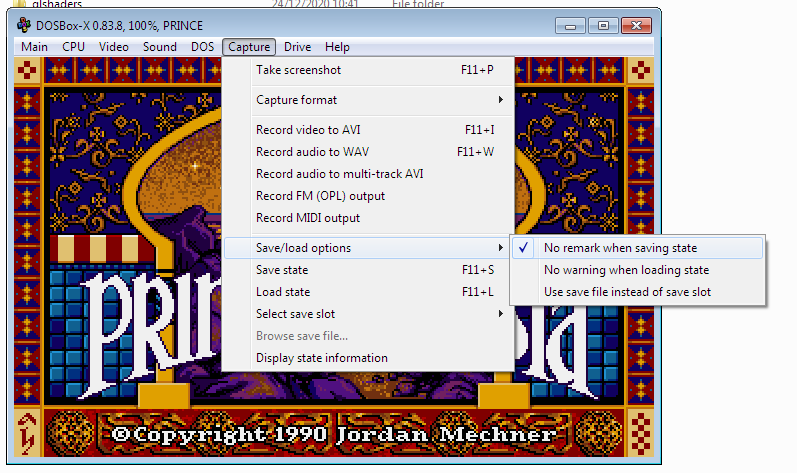This screenshot has height=473, width=797.
Task: Start Record audio to WAV
Action: point(369,152)
